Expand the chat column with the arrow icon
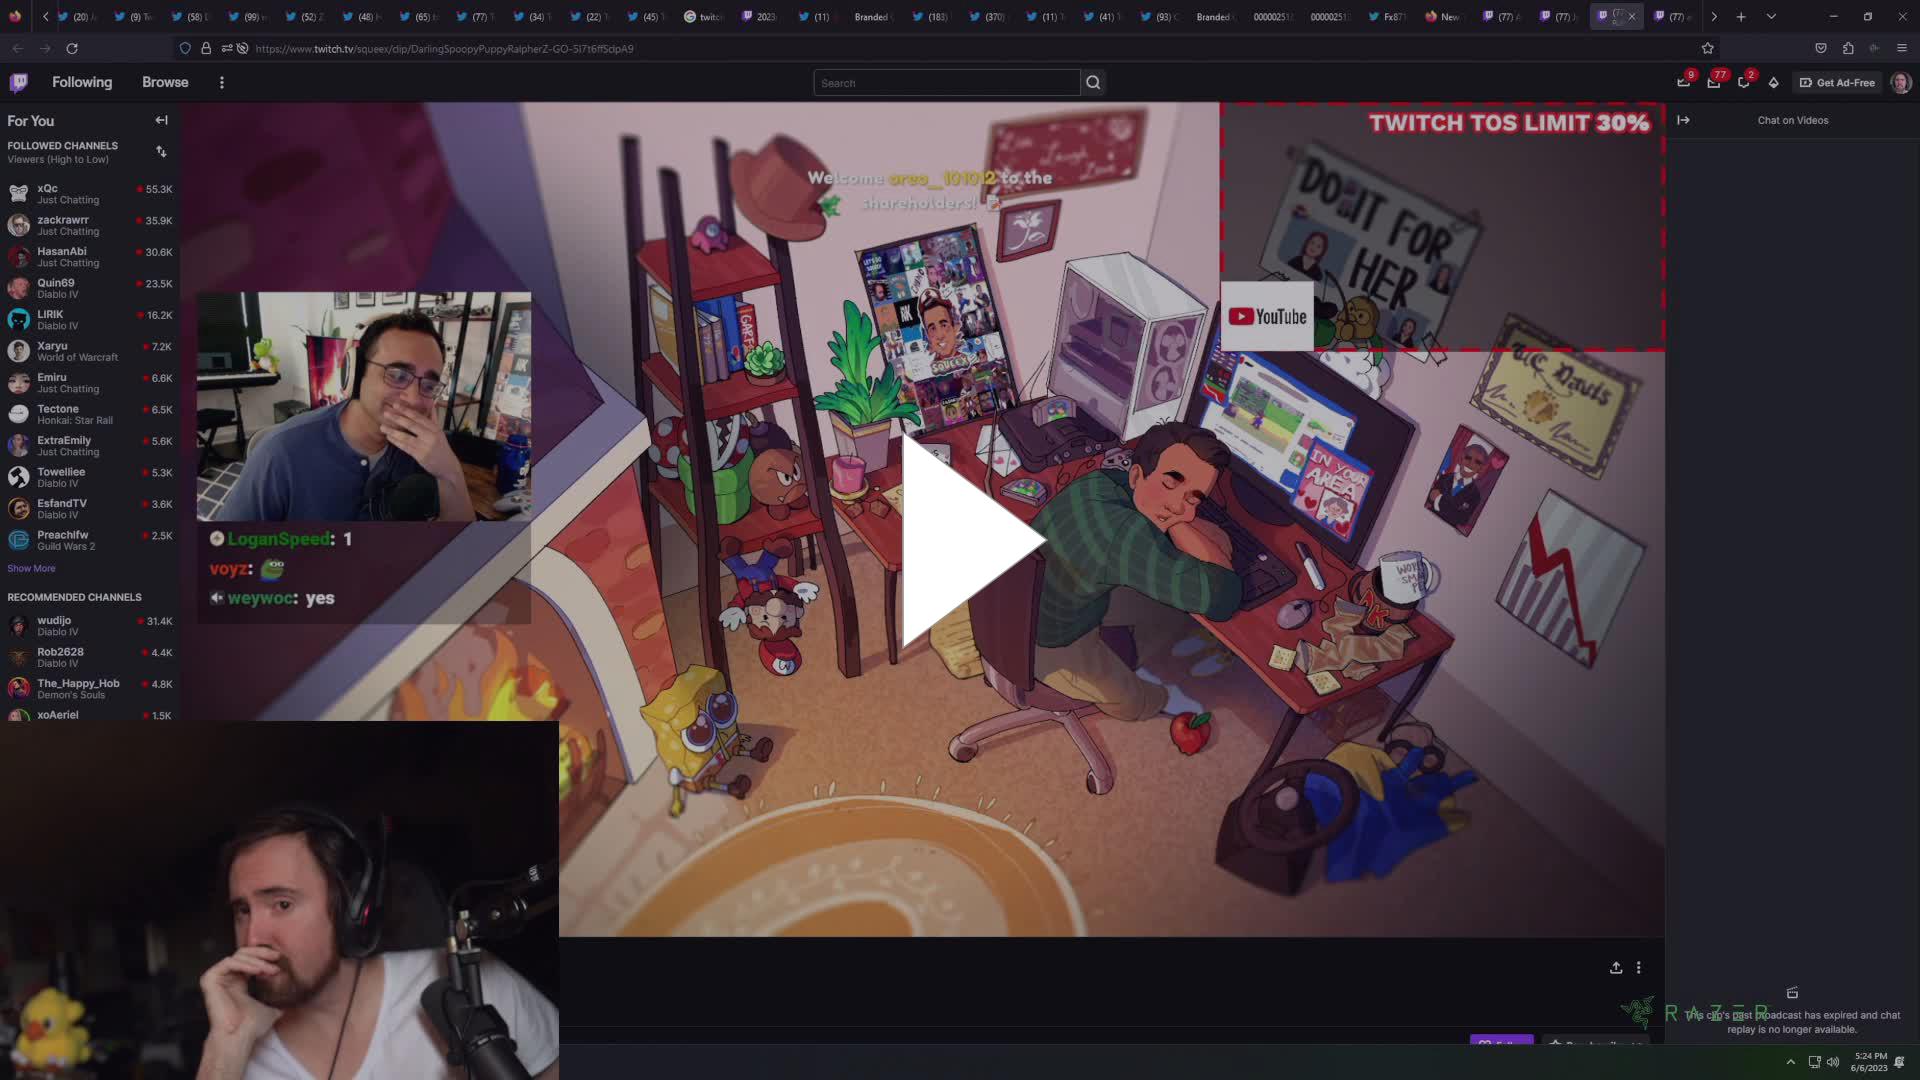This screenshot has height=1080, width=1920. click(x=1685, y=120)
